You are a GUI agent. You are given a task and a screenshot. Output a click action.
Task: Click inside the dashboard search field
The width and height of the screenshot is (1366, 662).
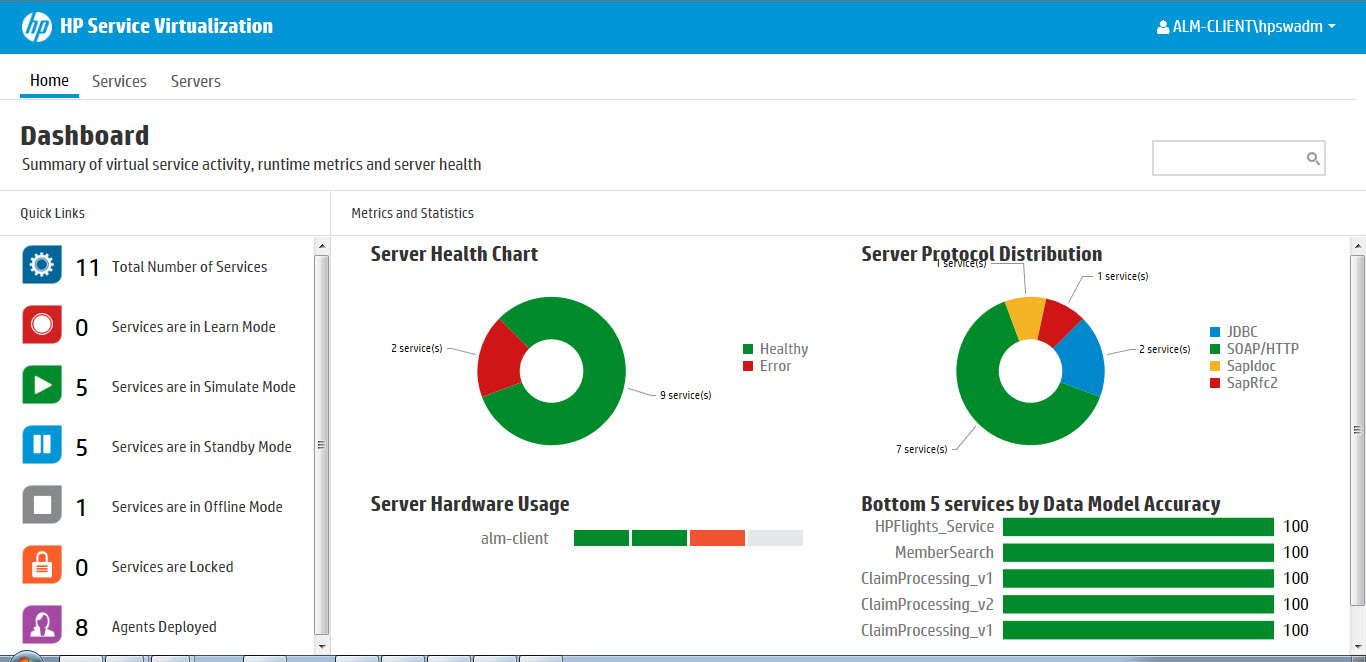point(1239,158)
